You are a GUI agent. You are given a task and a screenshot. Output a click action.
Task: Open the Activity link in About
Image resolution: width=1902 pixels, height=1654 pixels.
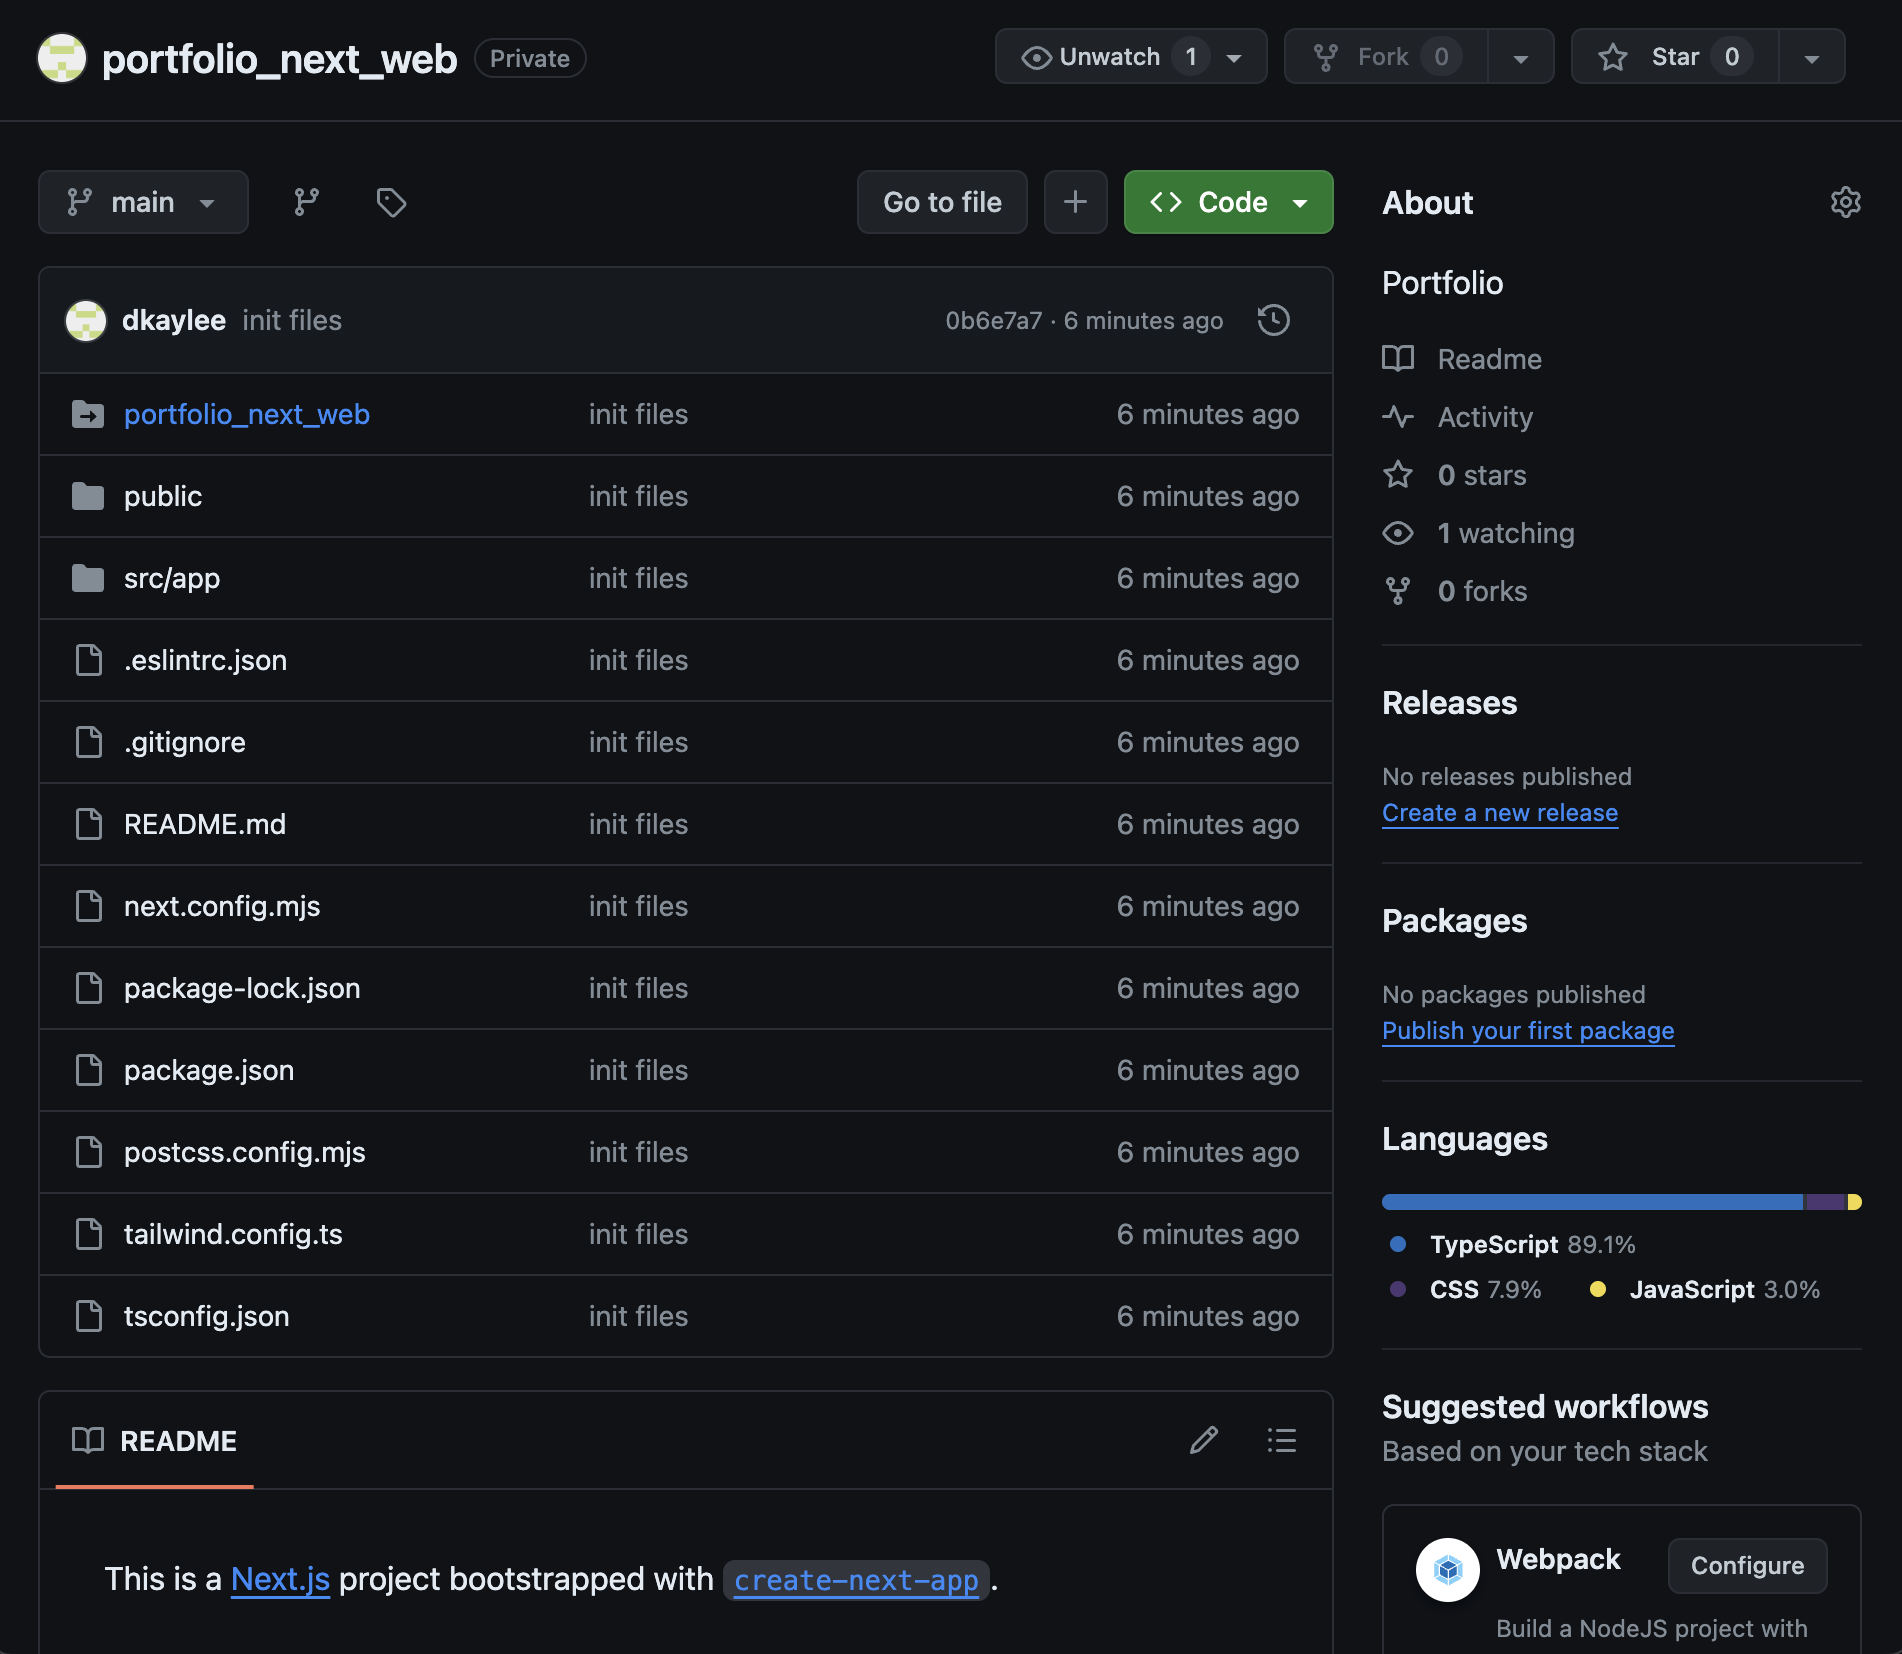(1485, 417)
